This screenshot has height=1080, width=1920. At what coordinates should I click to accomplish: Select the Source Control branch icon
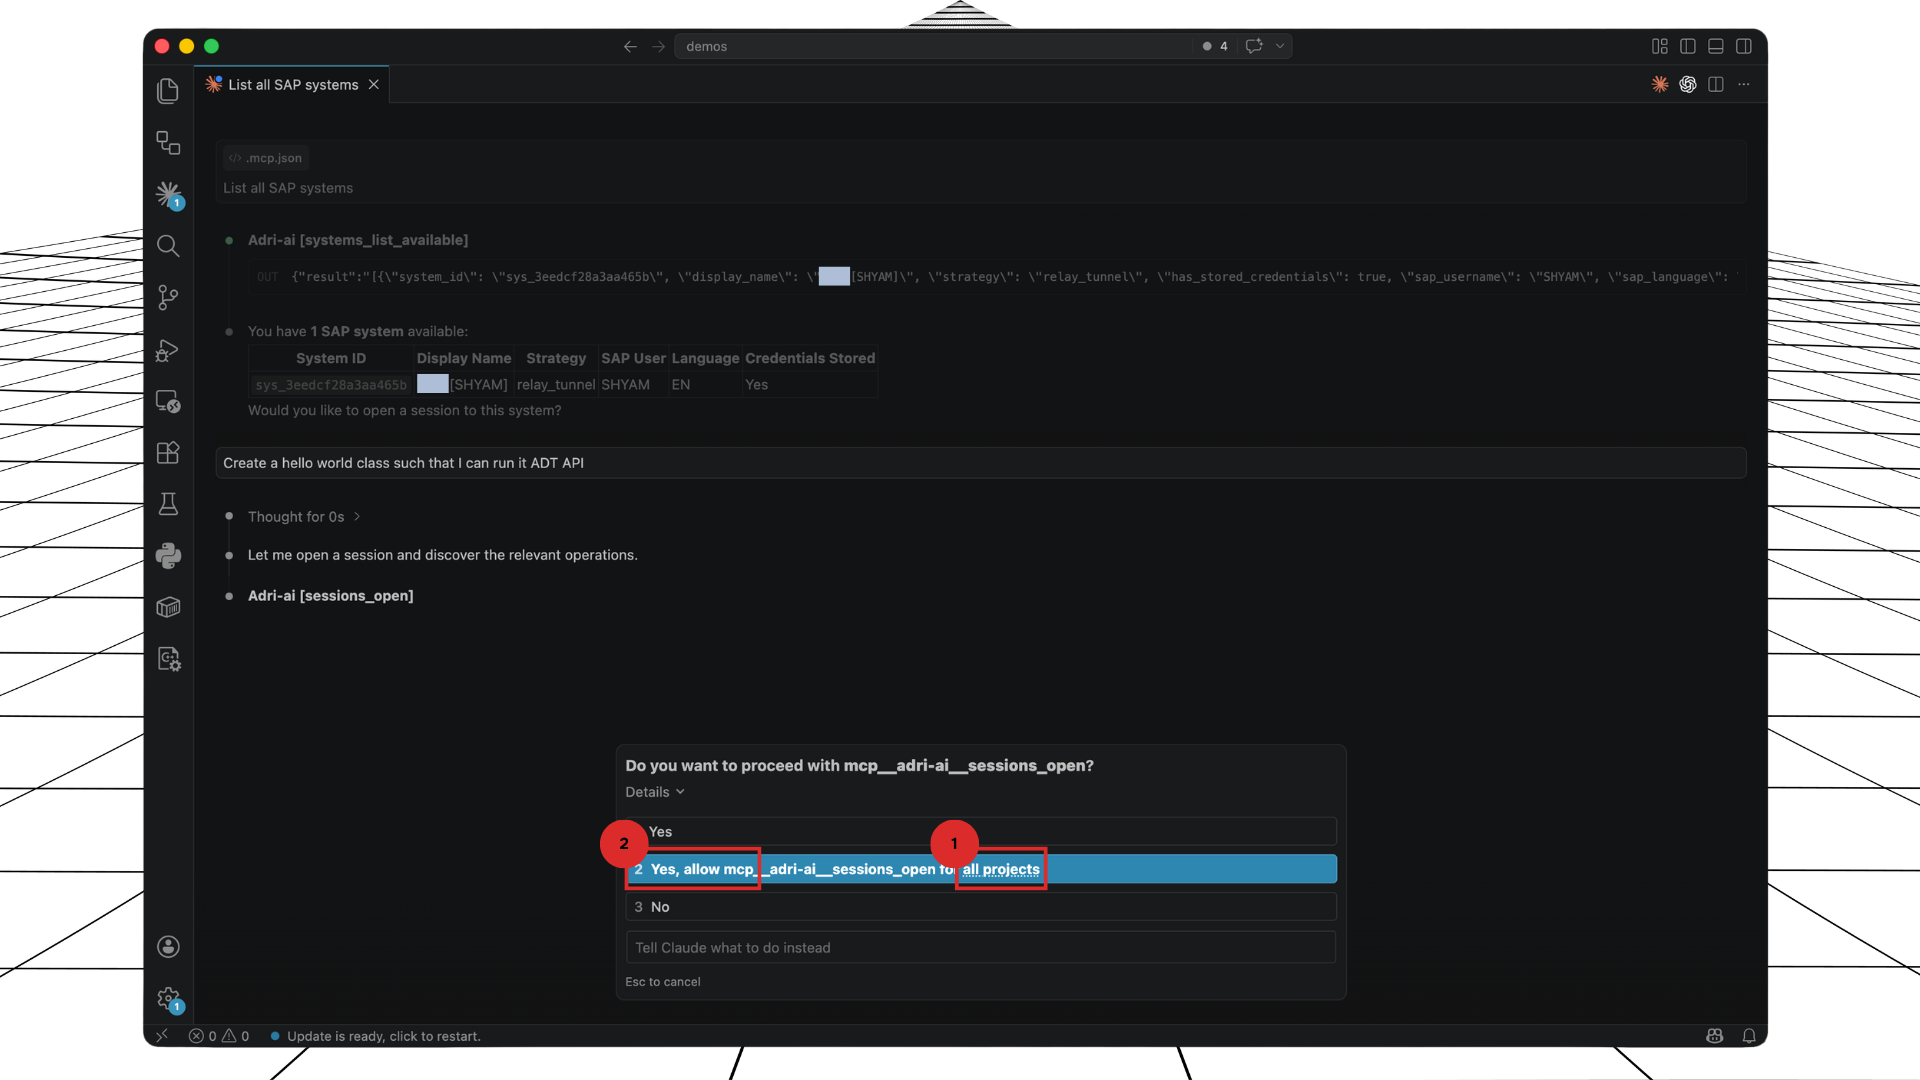point(168,297)
